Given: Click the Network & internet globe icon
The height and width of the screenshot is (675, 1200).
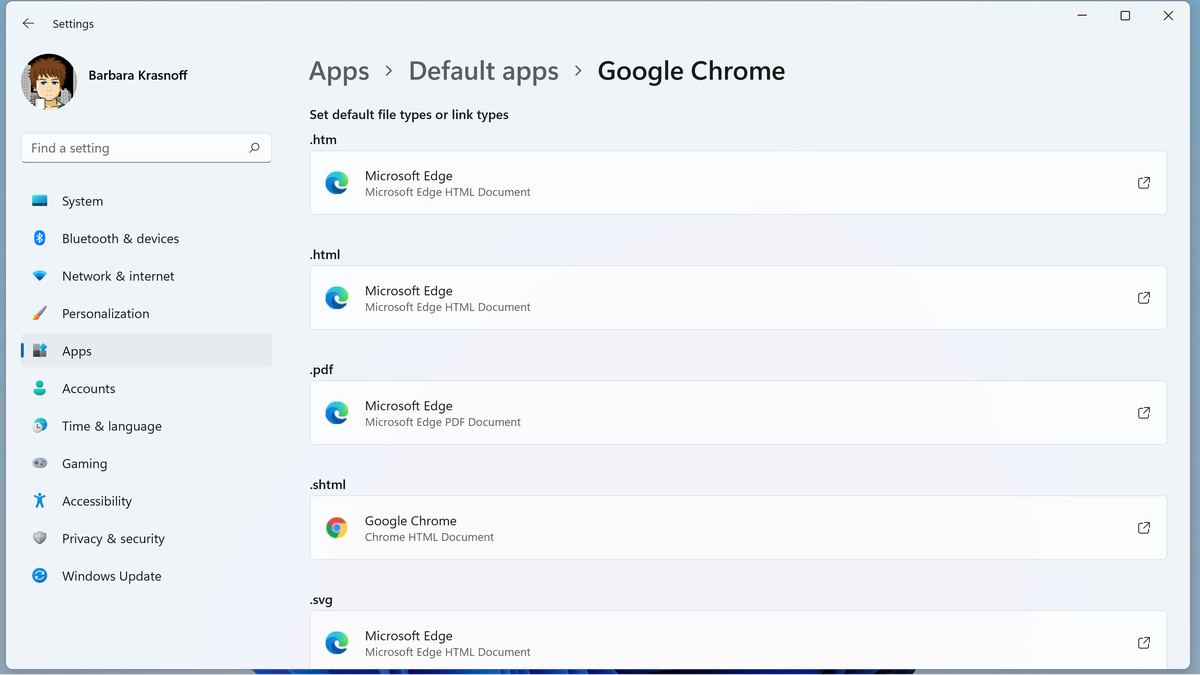Looking at the screenshot, I should pos(40,276).
